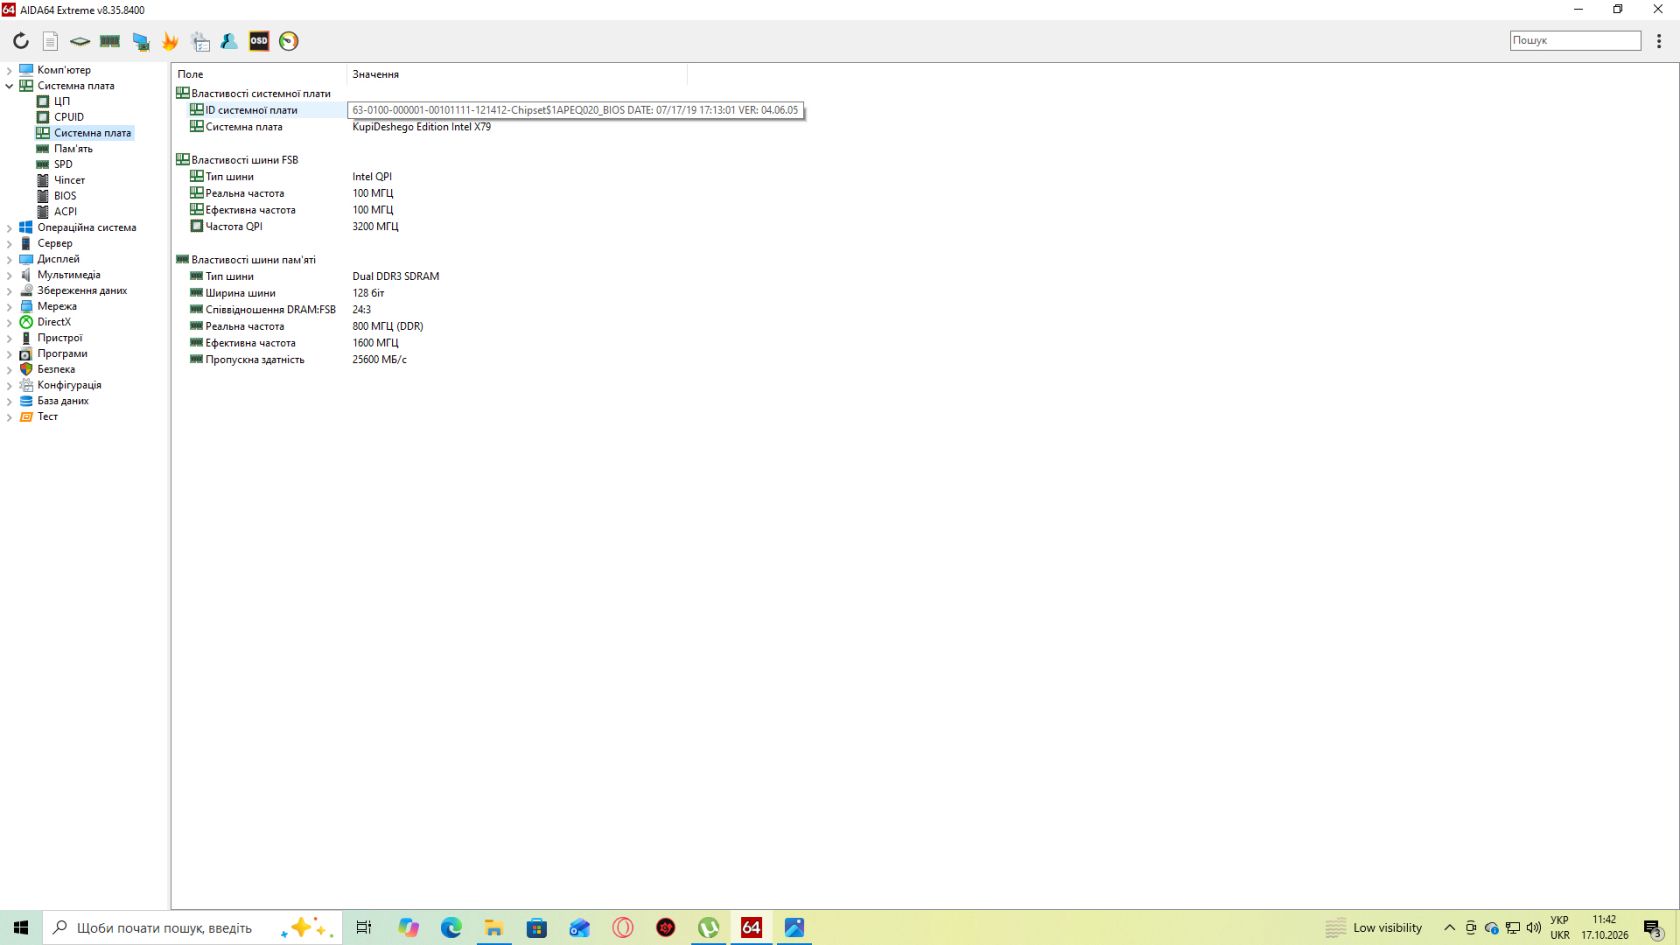The height and width of the screenshot is (945, 1680).
Task: Click the AIDA64 taskbar icon
Action: pos(751,928)
